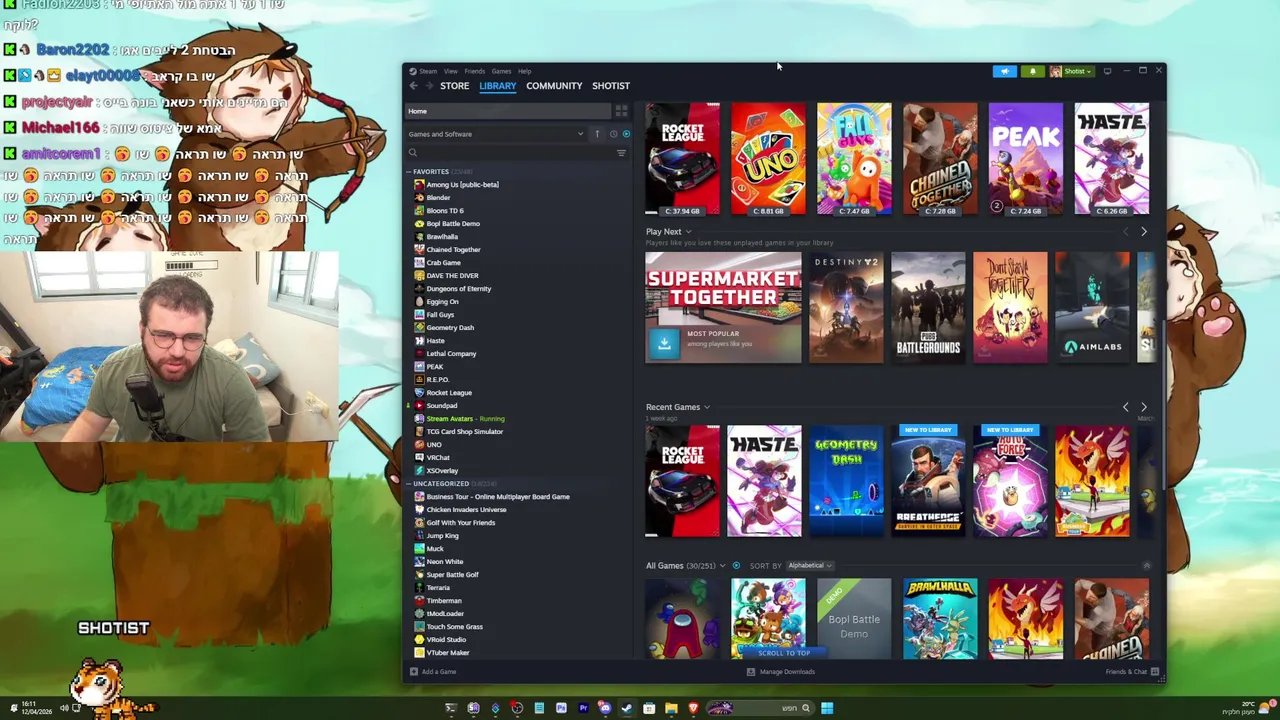Open Destiny 2 cover in Play Next

pyautogui.click(x=846, y=307)
